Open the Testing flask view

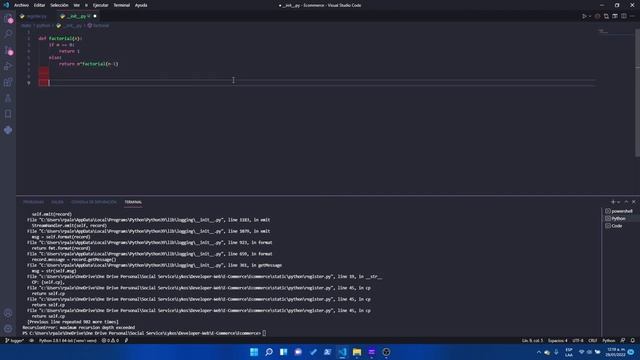click(x=8, y=98)
